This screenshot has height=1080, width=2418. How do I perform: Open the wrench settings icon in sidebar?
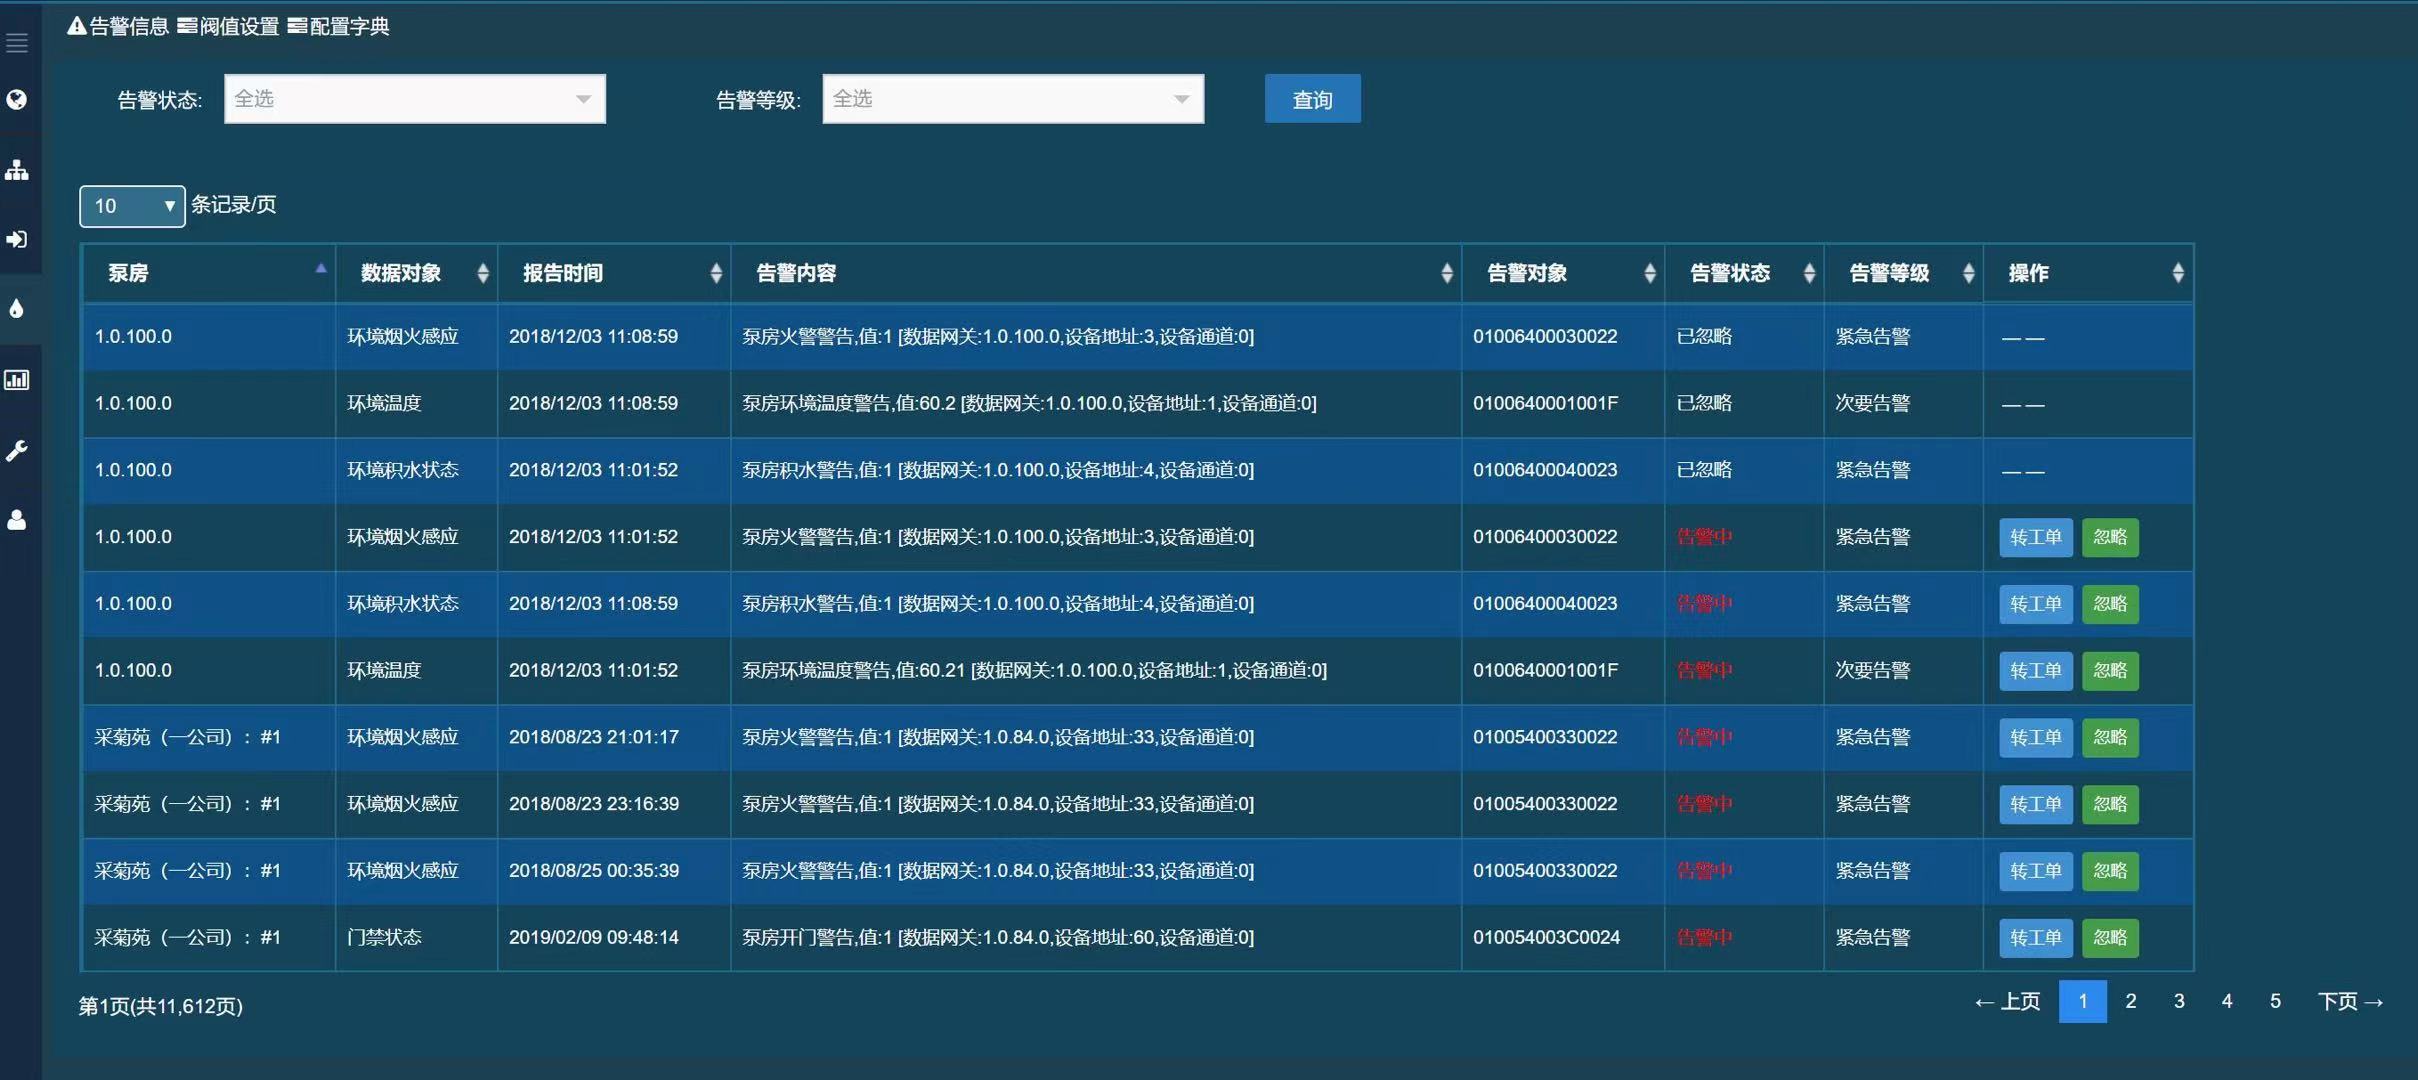coord(16,450)
